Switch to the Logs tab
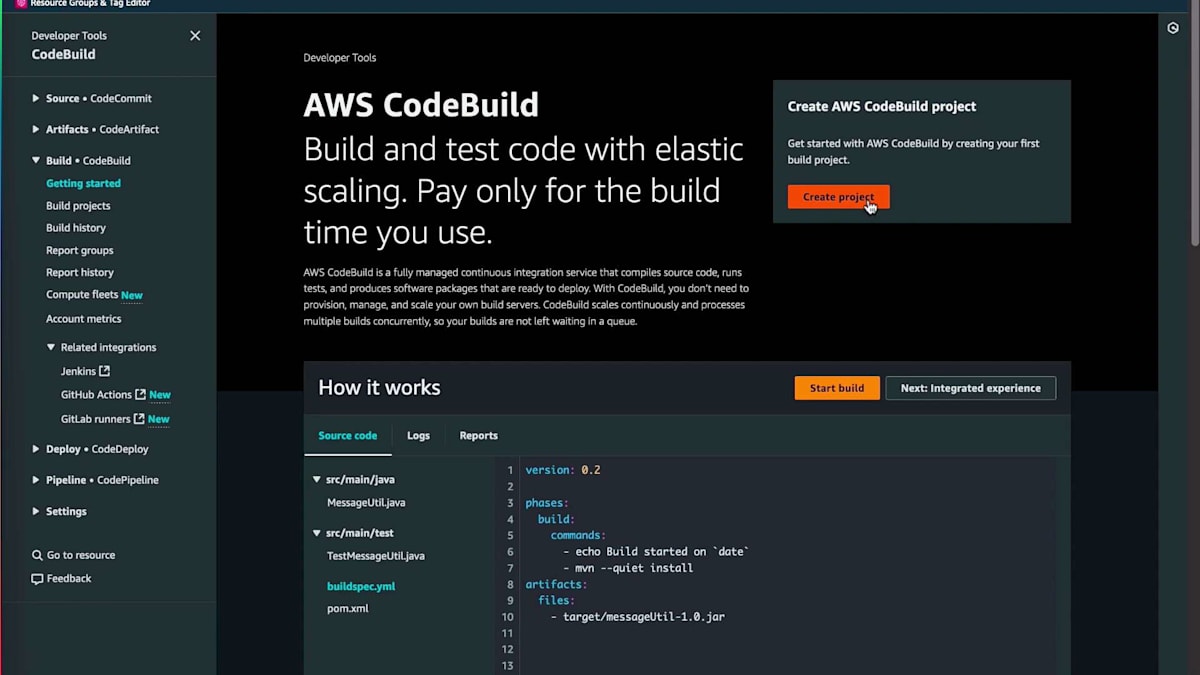This screenshot has height=675, width=1200. click(x=418, y=435)
